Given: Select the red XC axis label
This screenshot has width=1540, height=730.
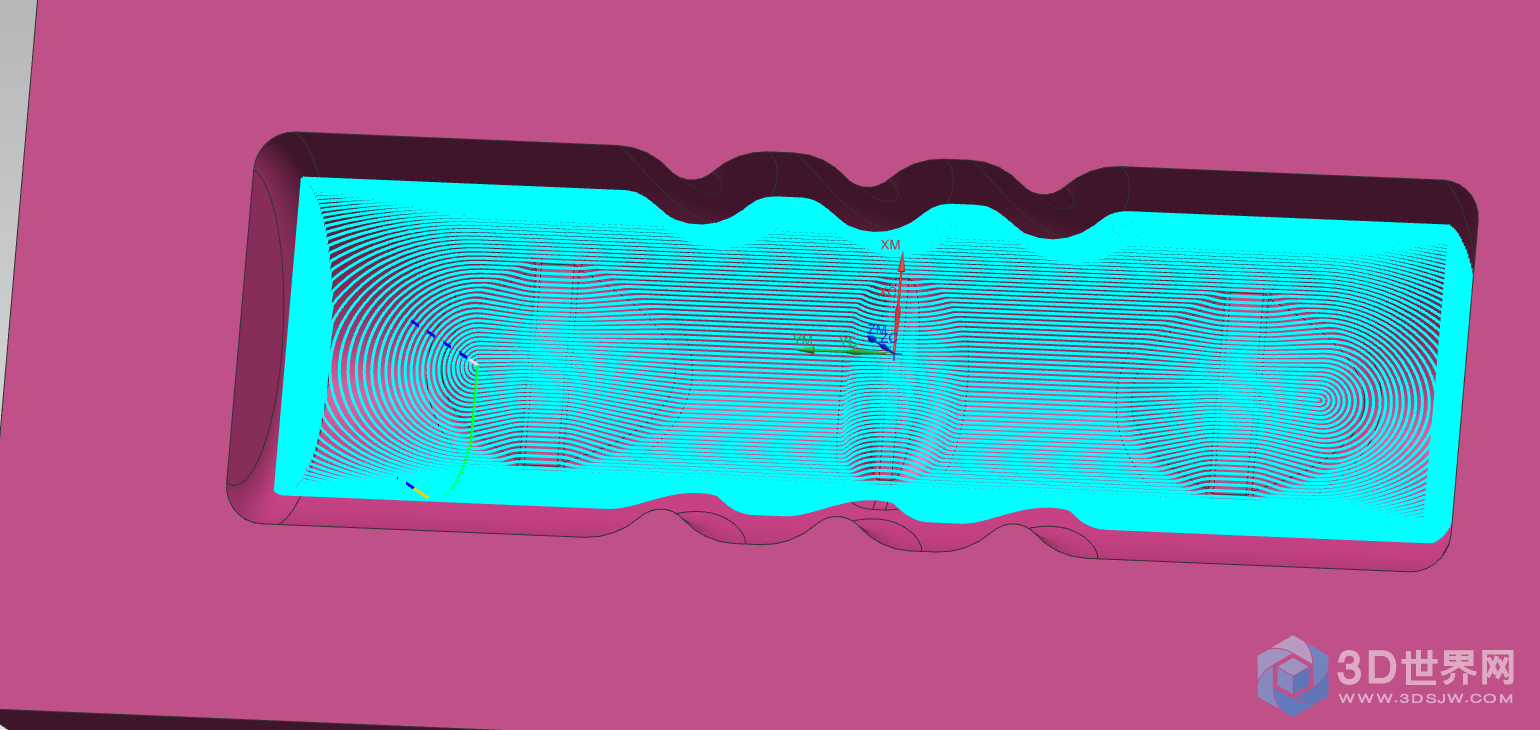Looking at the screenshot, I should (x=888, y=292).
